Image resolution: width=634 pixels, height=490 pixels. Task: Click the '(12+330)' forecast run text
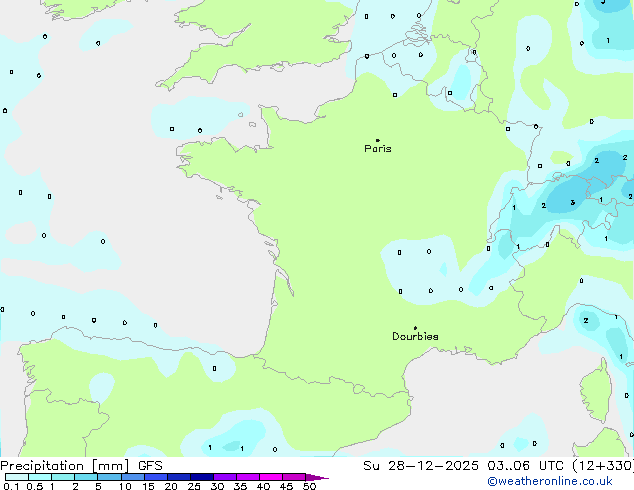click(603, 466)
